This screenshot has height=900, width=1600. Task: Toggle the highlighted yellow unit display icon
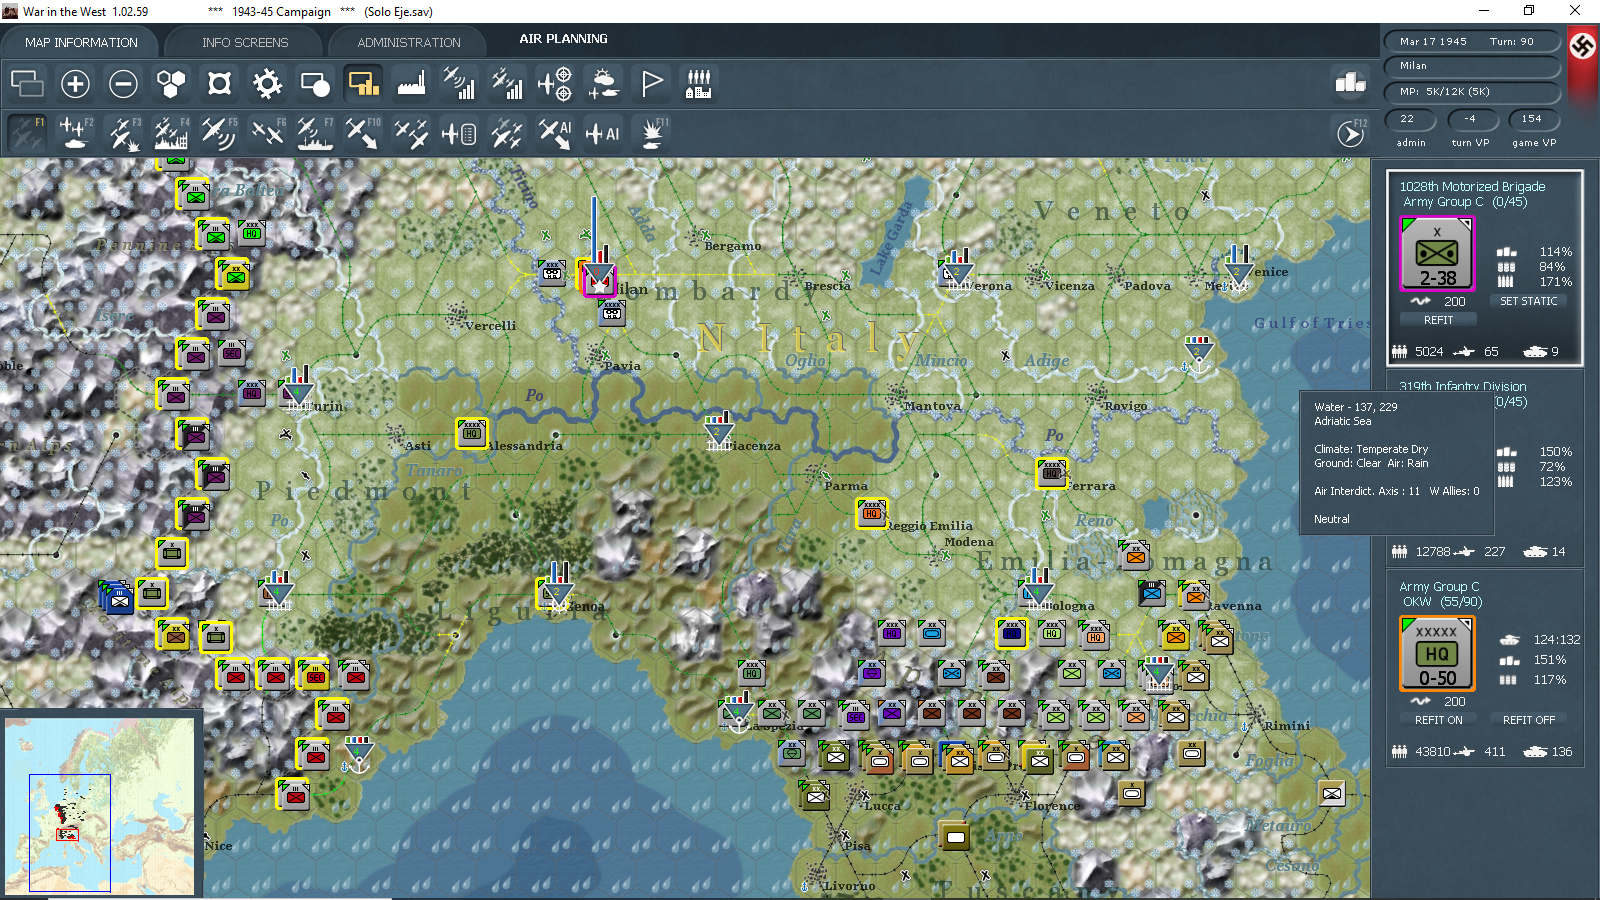pos(363,84)
